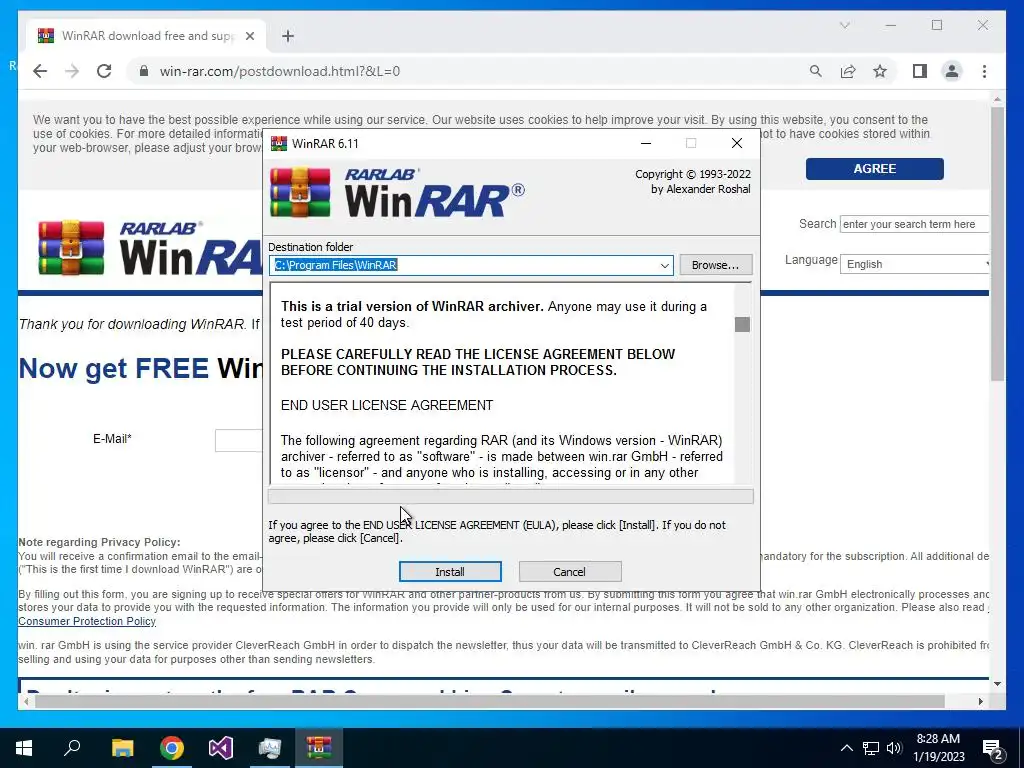The image size is (1024, 768).
Task: Open the Chrome profile avatar menu
Action: coord(952,71)
